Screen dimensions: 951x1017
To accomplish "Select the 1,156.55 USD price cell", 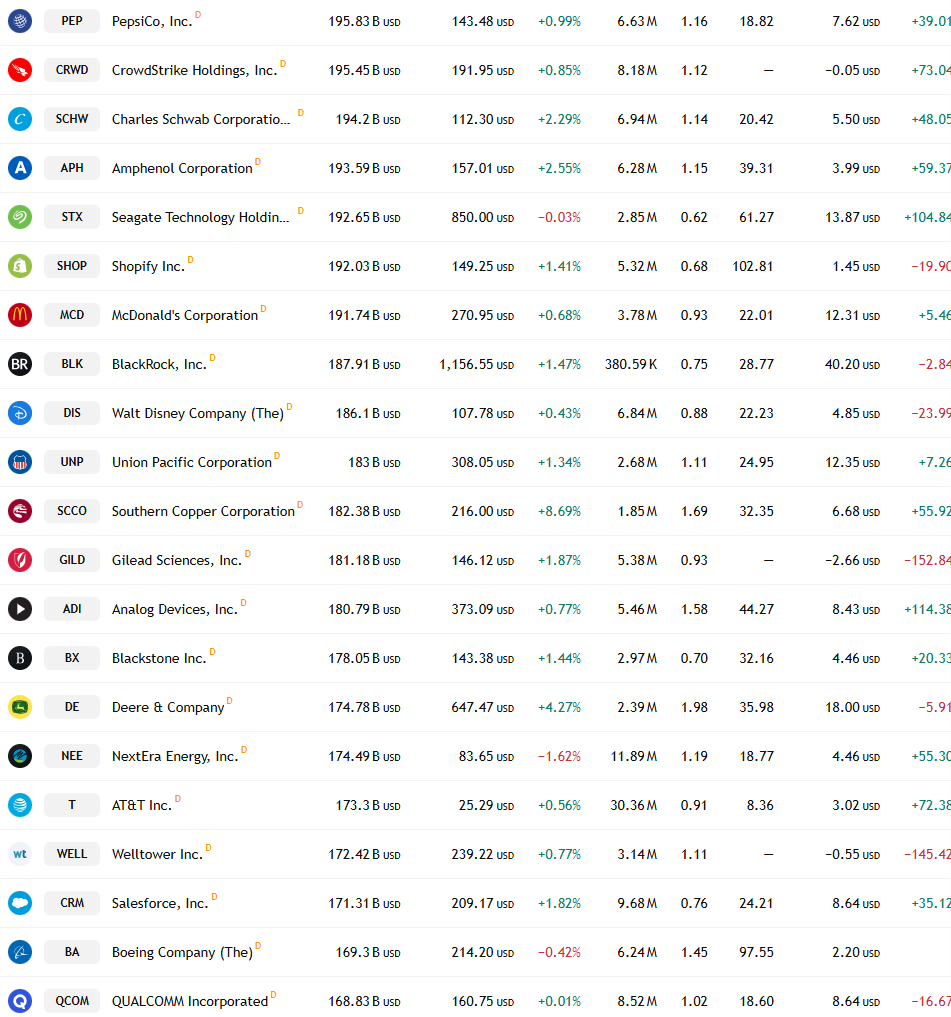I will pos(477,365).
